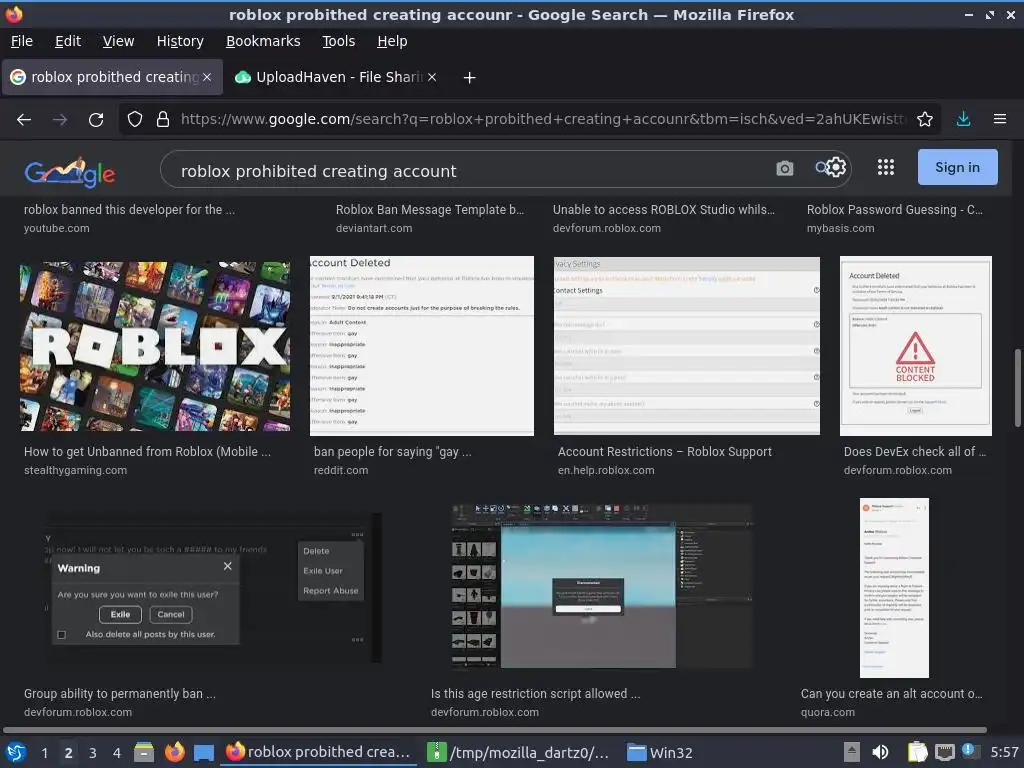Viewport: 1024px width, 768px height.
Task: Open 'Is this age restriction script allowed' result
Action: click(536, 694)
